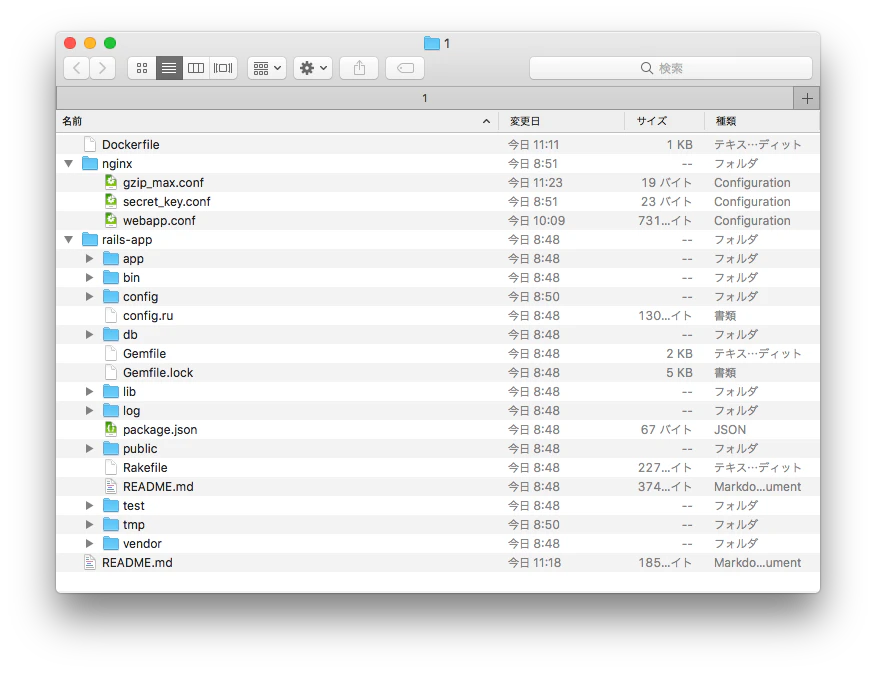
Task: Click the config.ru file icon
Action: point(111,316)
